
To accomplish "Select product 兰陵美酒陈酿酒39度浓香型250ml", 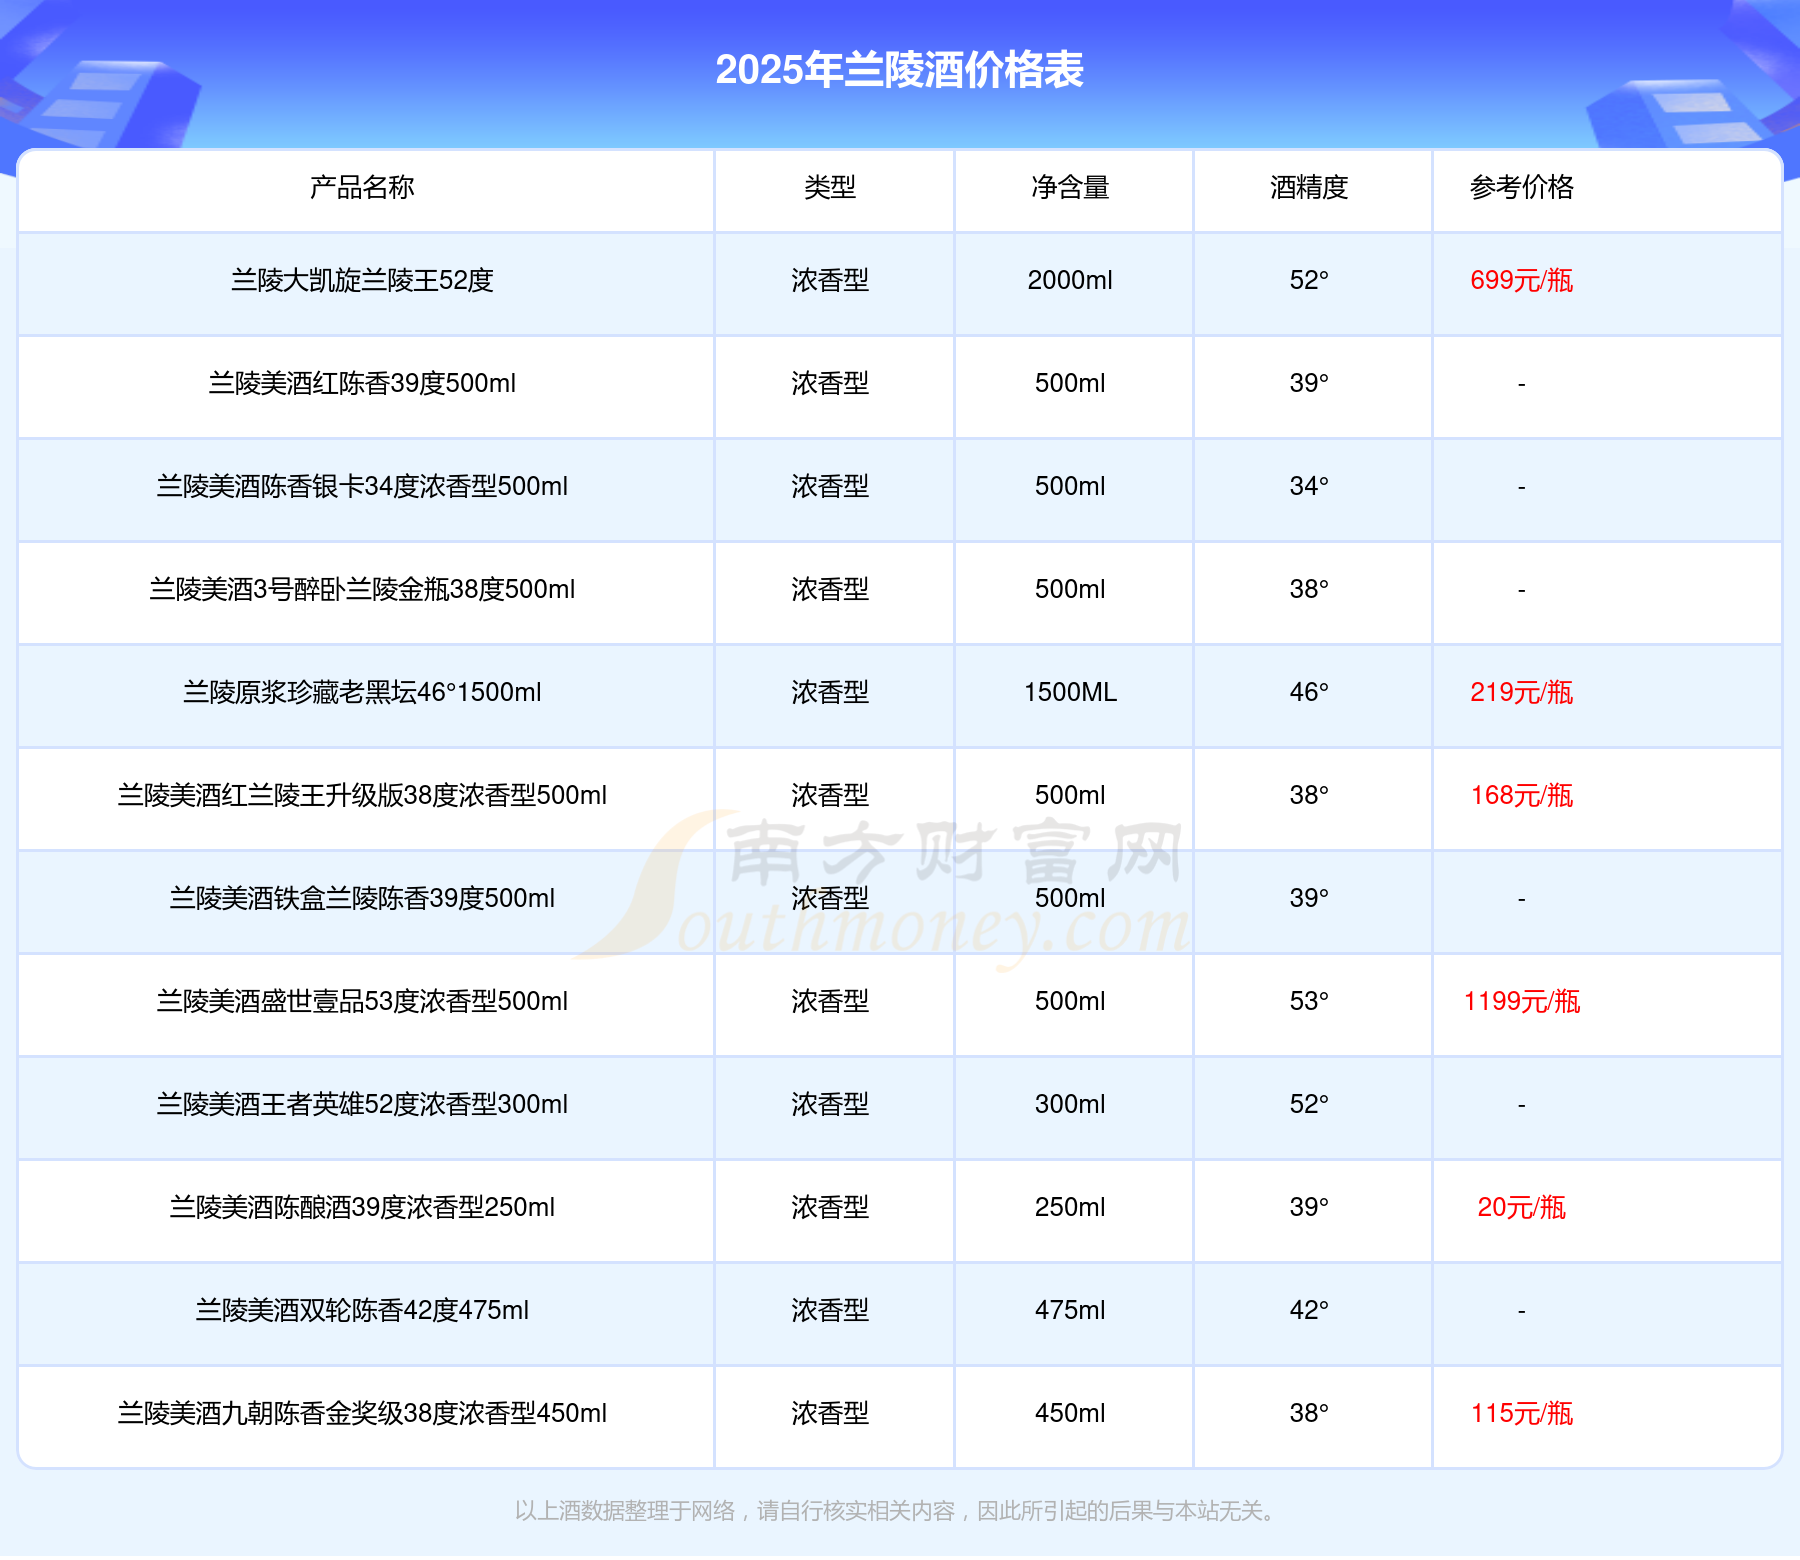I will coord(362,1207).
